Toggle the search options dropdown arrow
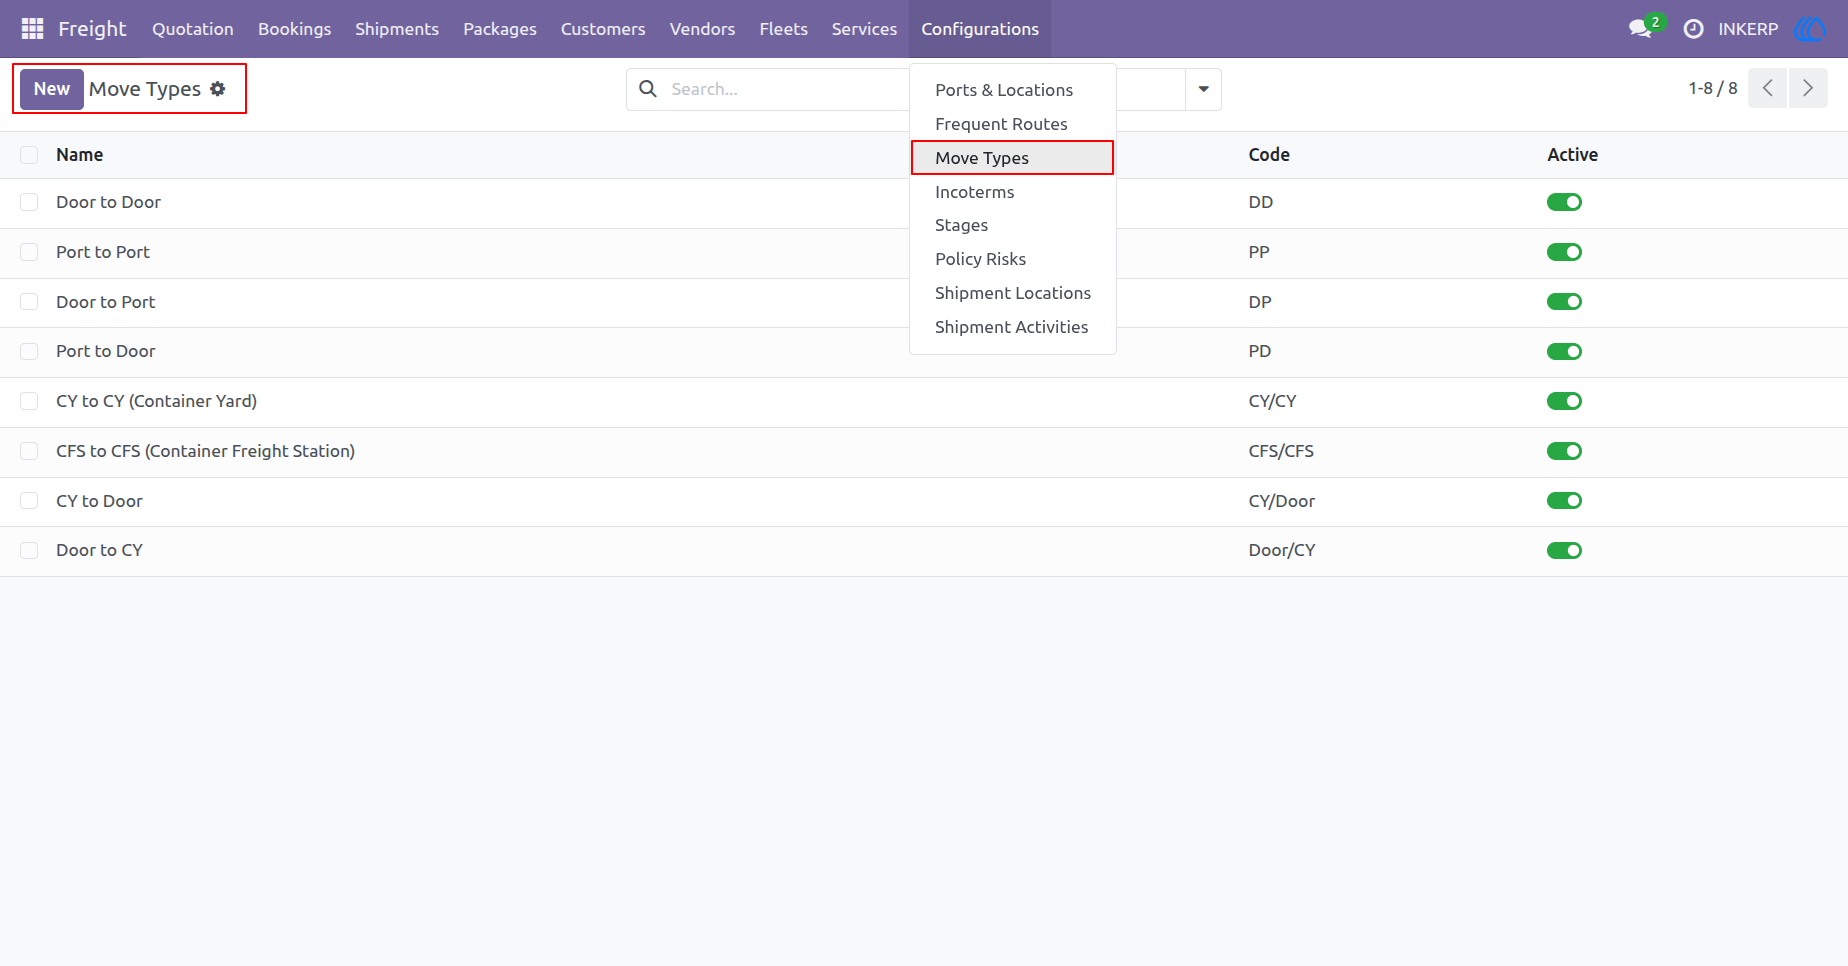The width and height of the screenshot is (1848, 966). (x=1203, y=89)
